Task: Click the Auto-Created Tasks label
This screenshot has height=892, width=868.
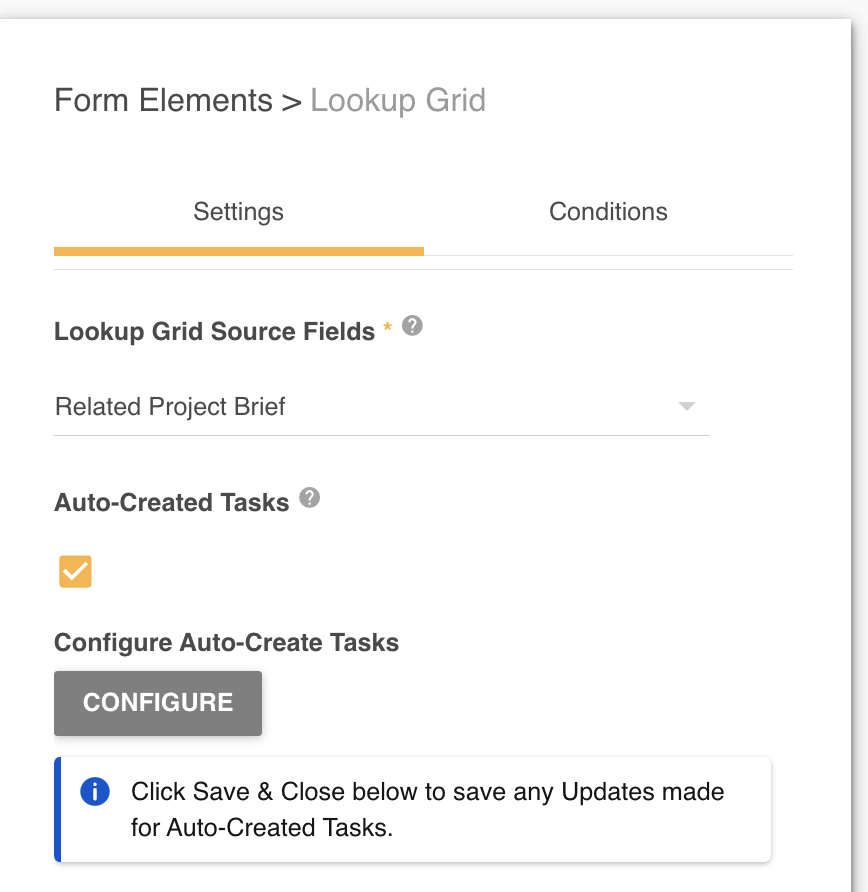Action: [171, 503]
